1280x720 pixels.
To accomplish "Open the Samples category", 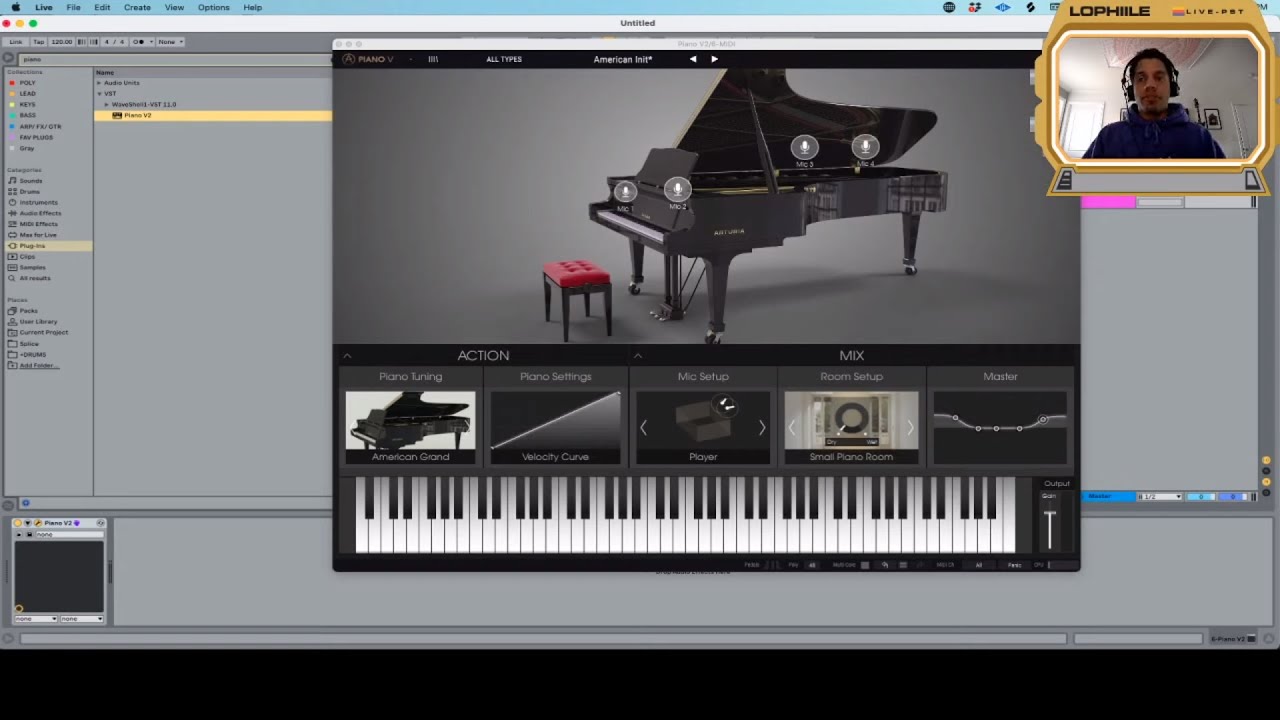I will point(32,267).
